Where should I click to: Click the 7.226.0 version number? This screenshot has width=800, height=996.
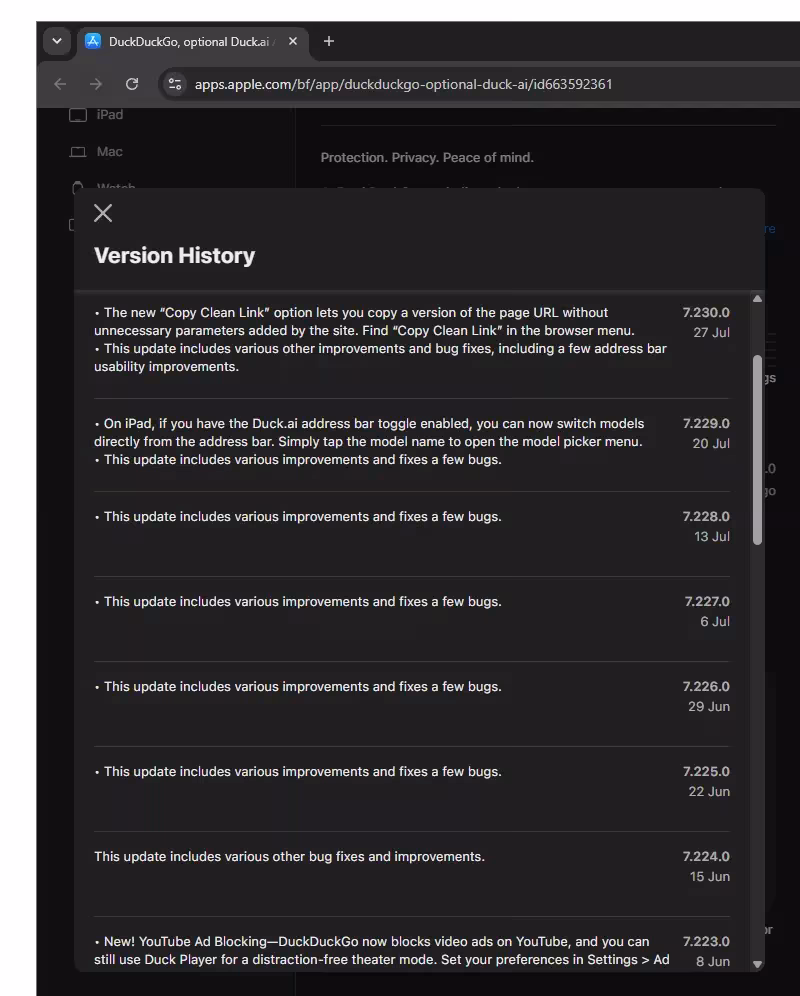click(706, 687)
